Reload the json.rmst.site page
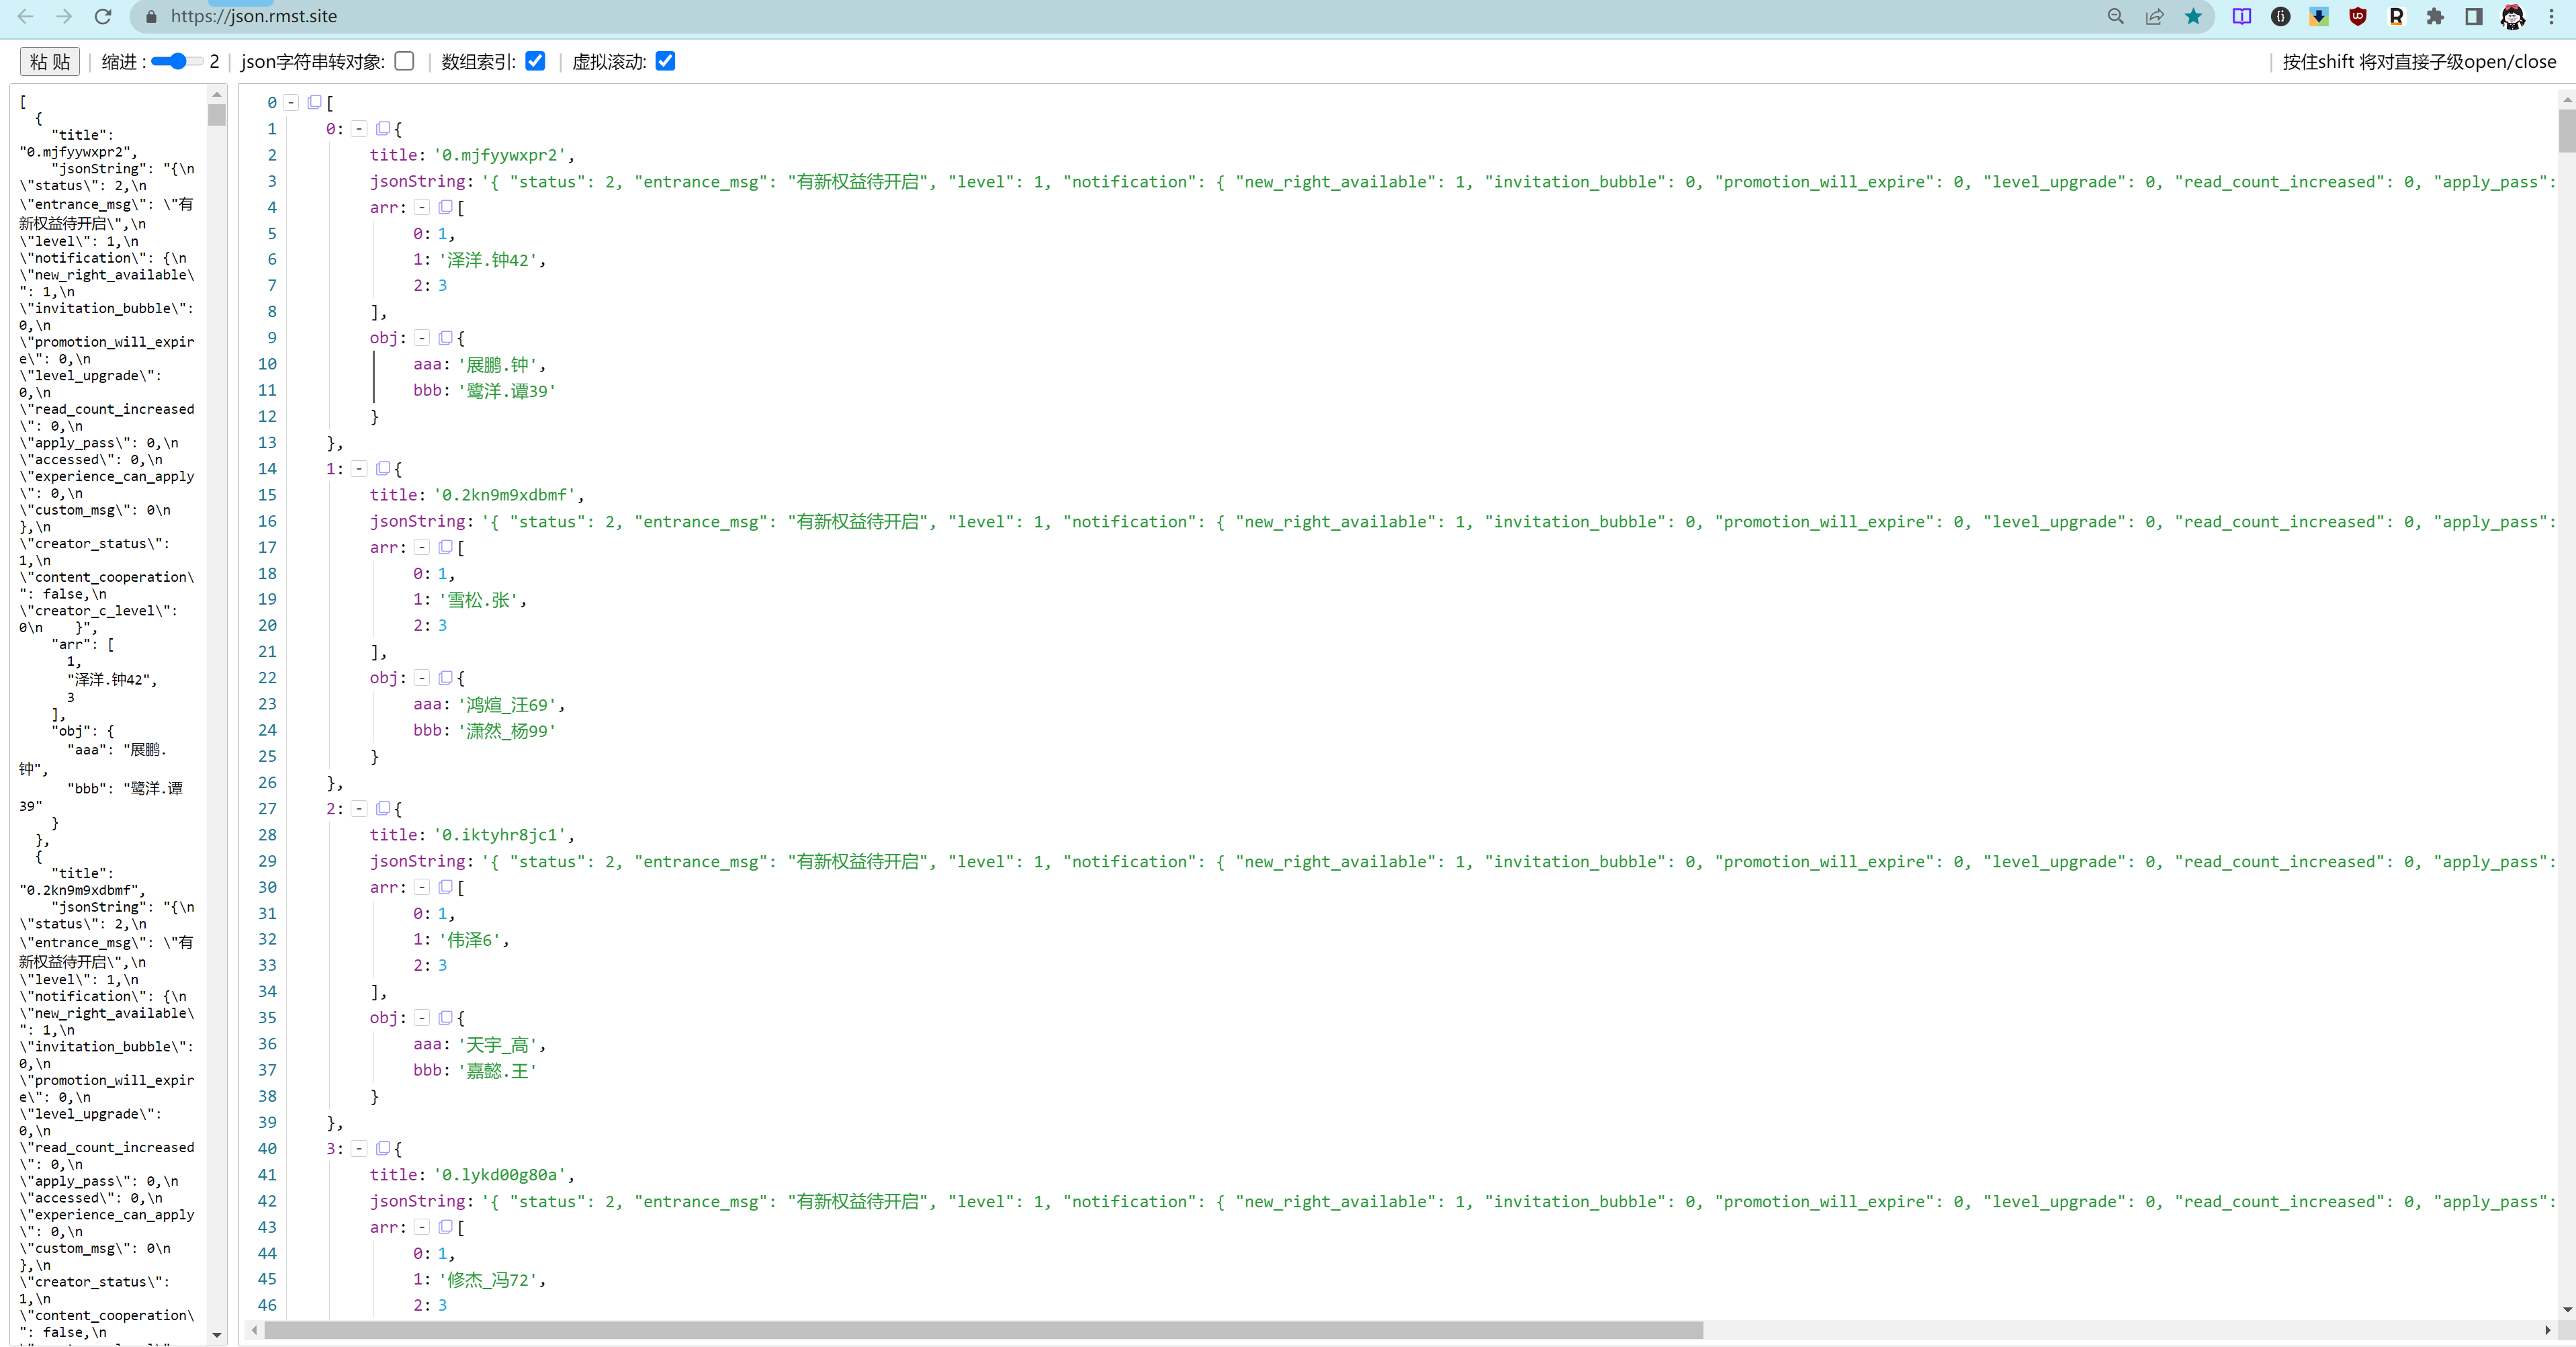The height and width of the screenshot is (1347, 2576). (102, 16)
